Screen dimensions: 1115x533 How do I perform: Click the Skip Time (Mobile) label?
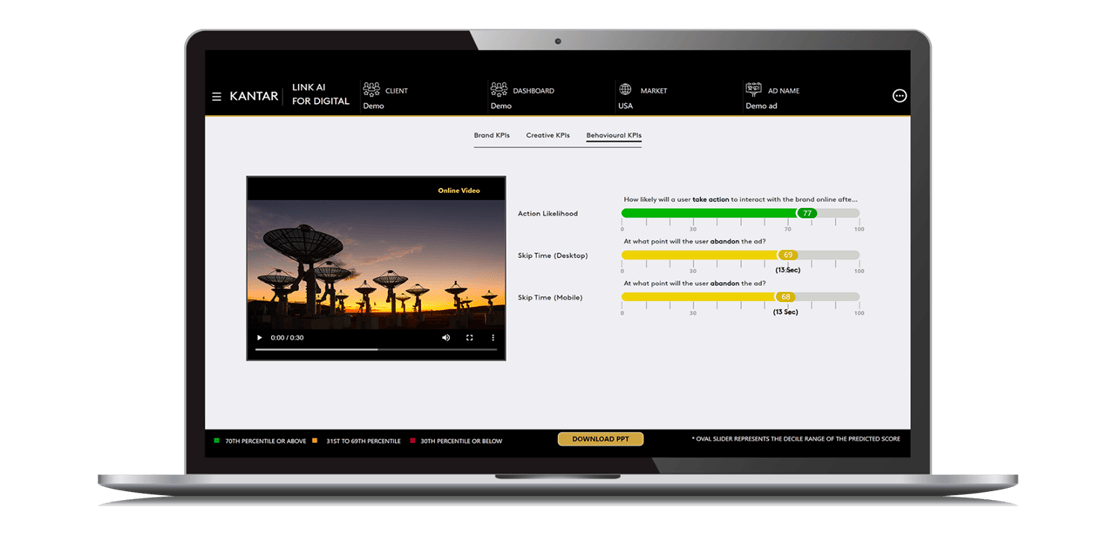coord(550,297)
